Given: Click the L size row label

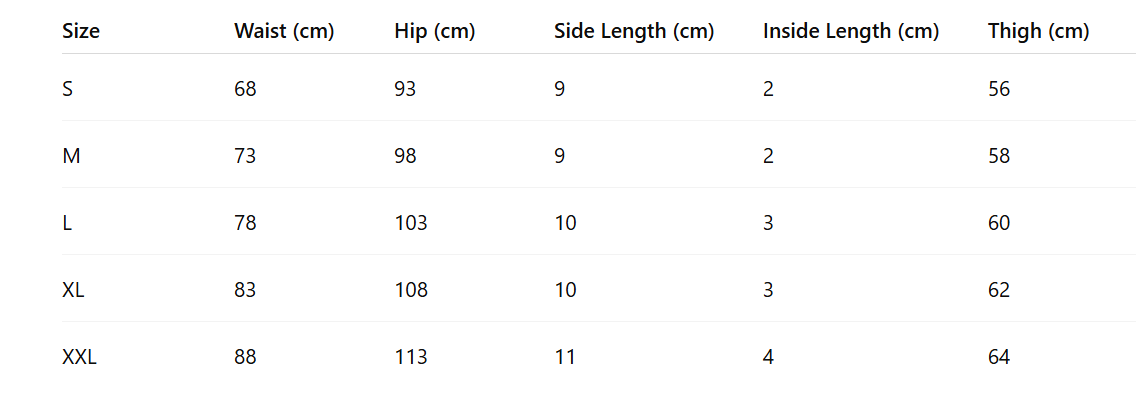Looking at the screenshot, I should [x=66, y=223].
